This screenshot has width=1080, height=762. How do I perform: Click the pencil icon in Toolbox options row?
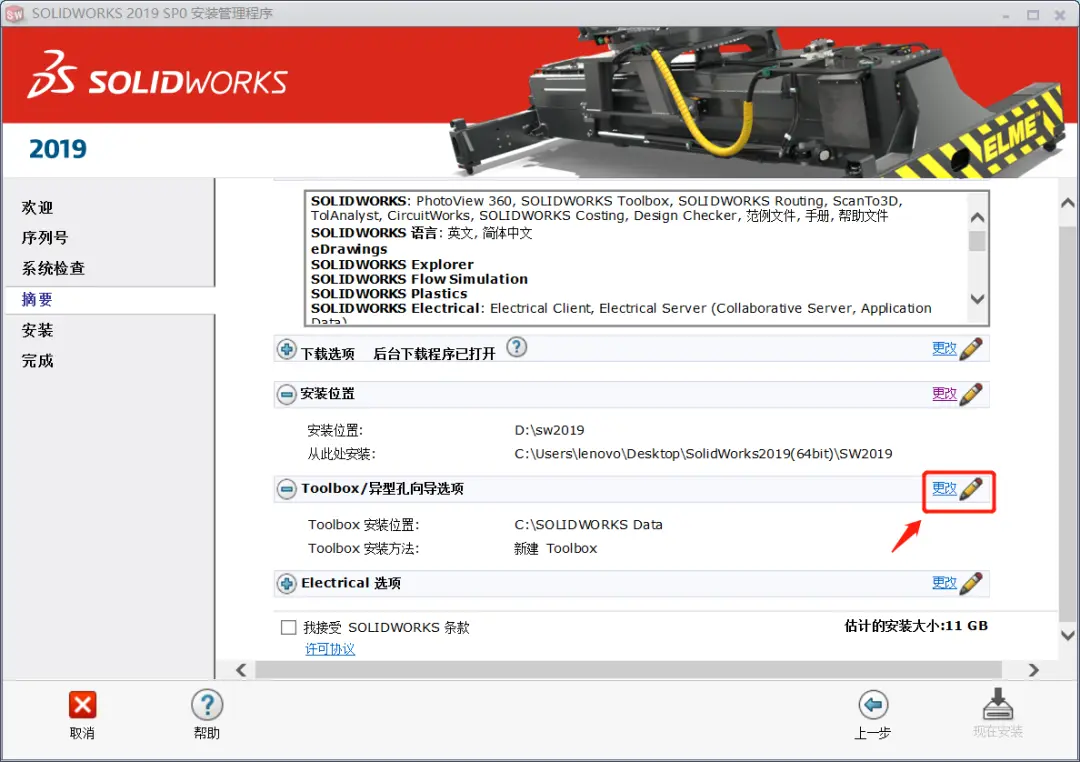(x=970, y=489)
